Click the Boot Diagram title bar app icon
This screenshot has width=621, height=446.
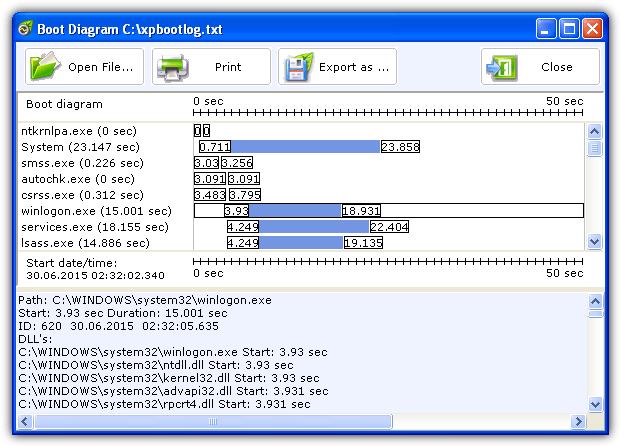coord(25,29)
